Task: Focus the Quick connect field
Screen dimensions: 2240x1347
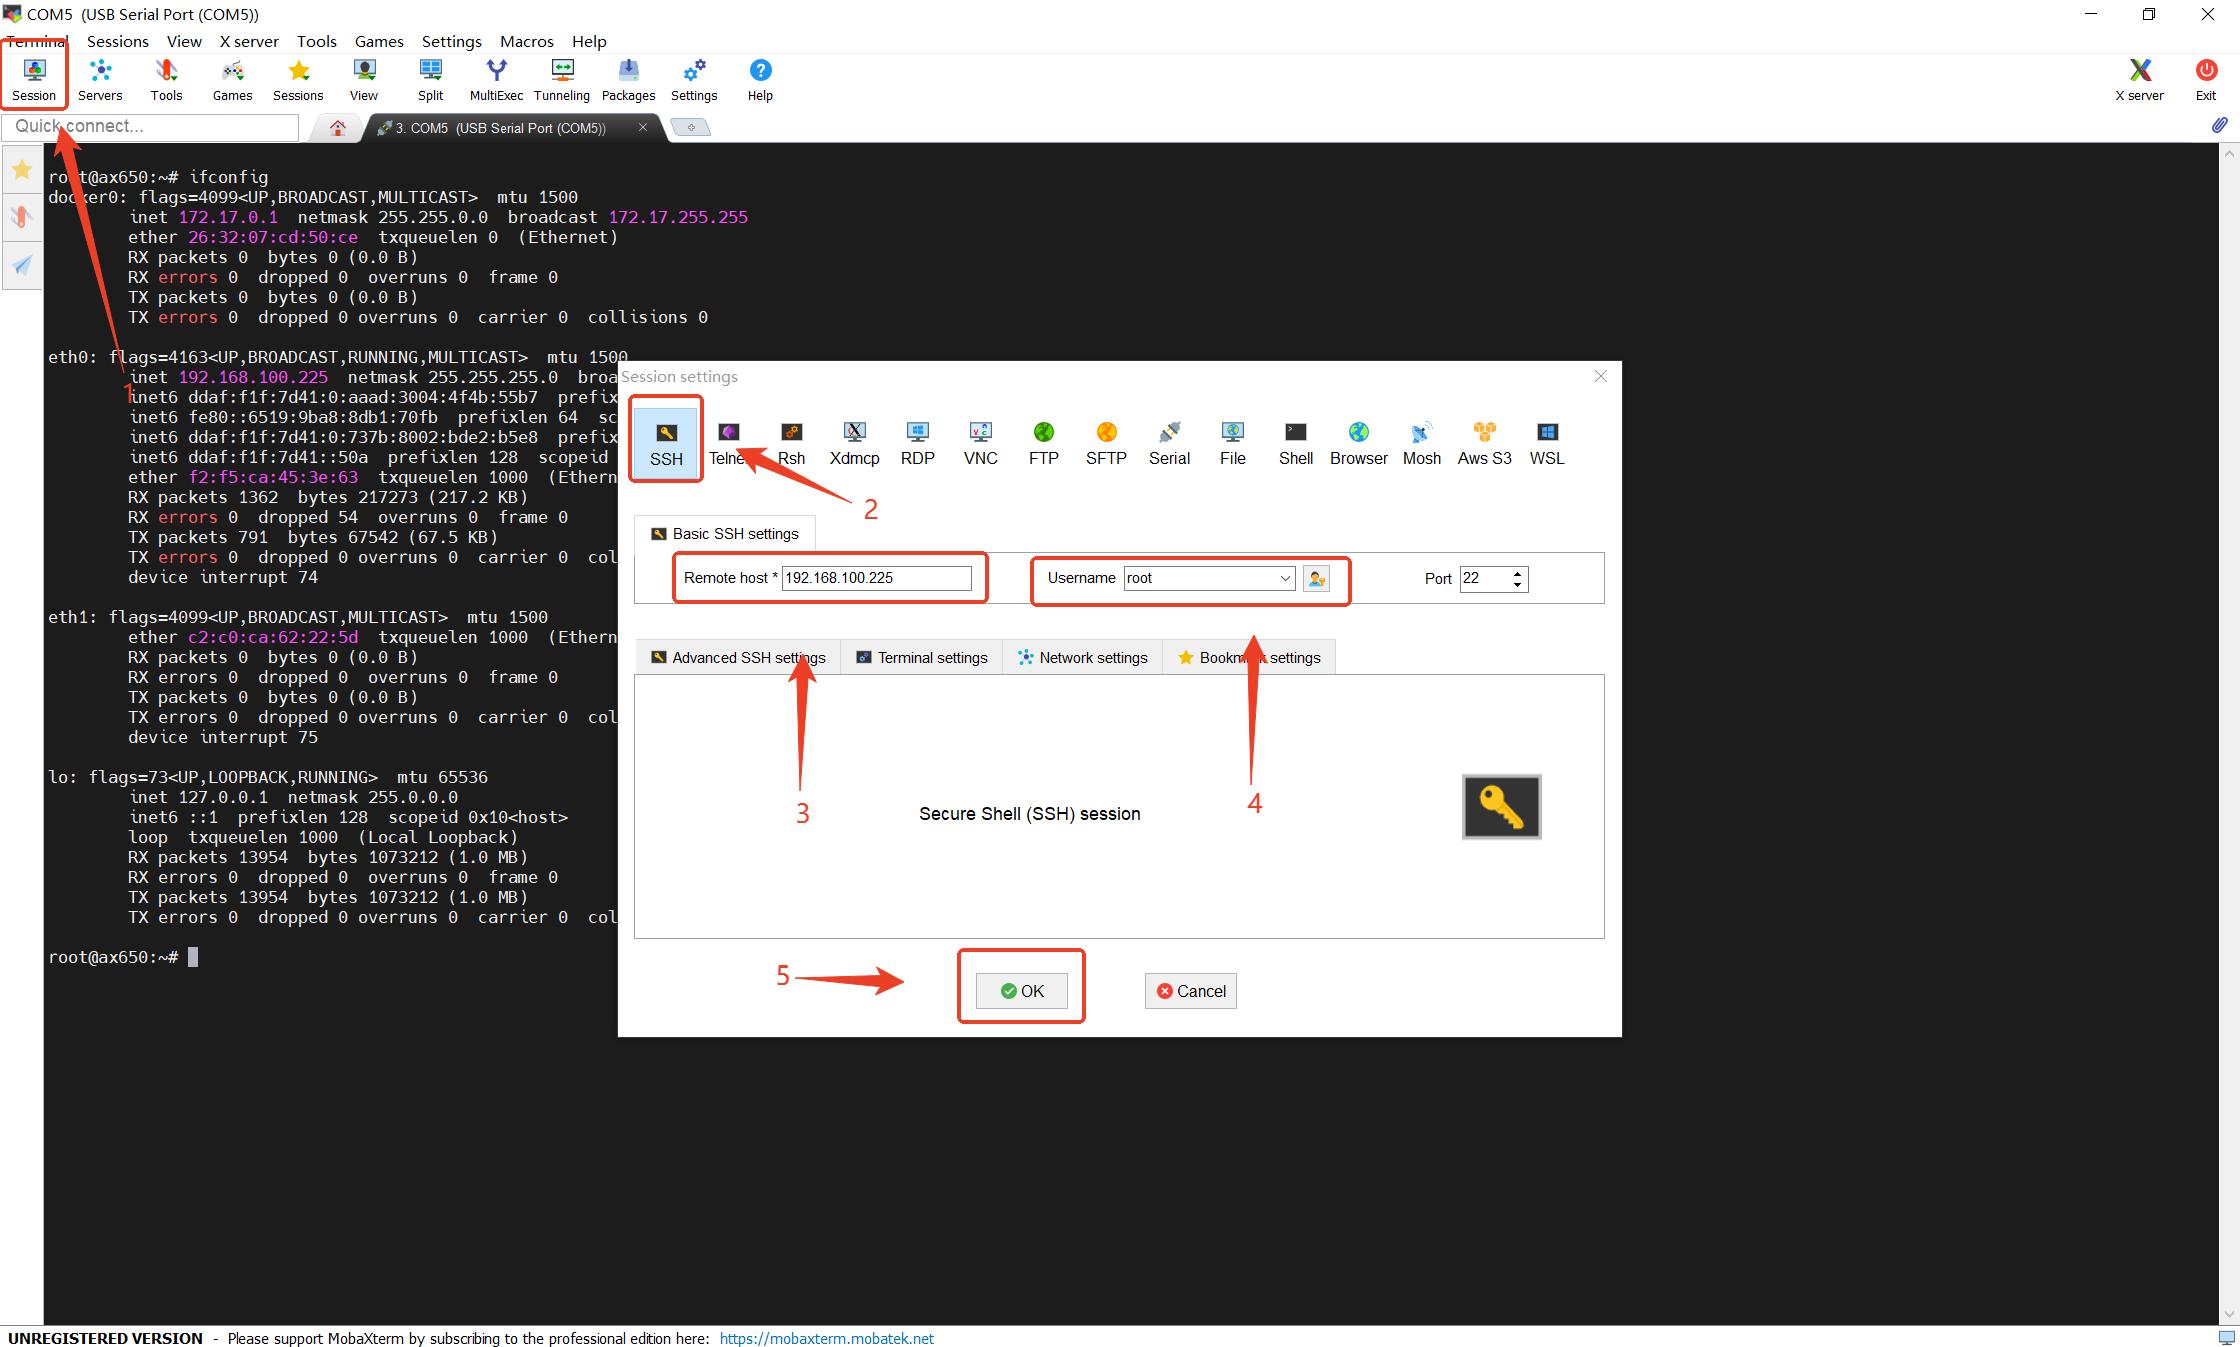Action: pyautogui.click(x=151, y=127)
